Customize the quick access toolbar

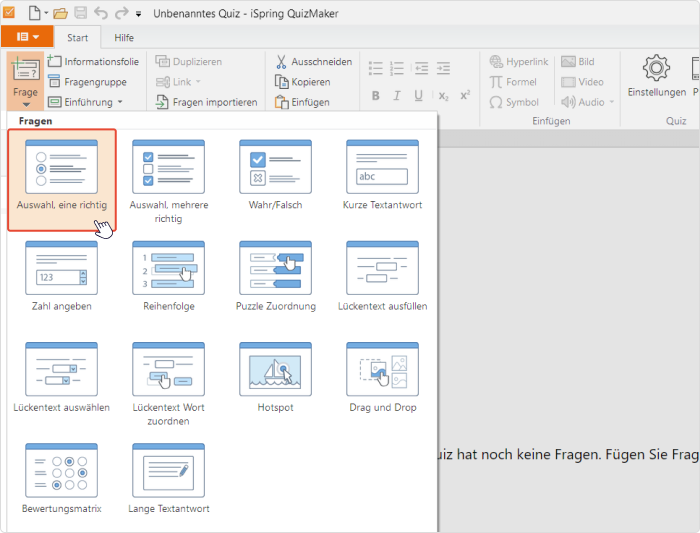138,14
